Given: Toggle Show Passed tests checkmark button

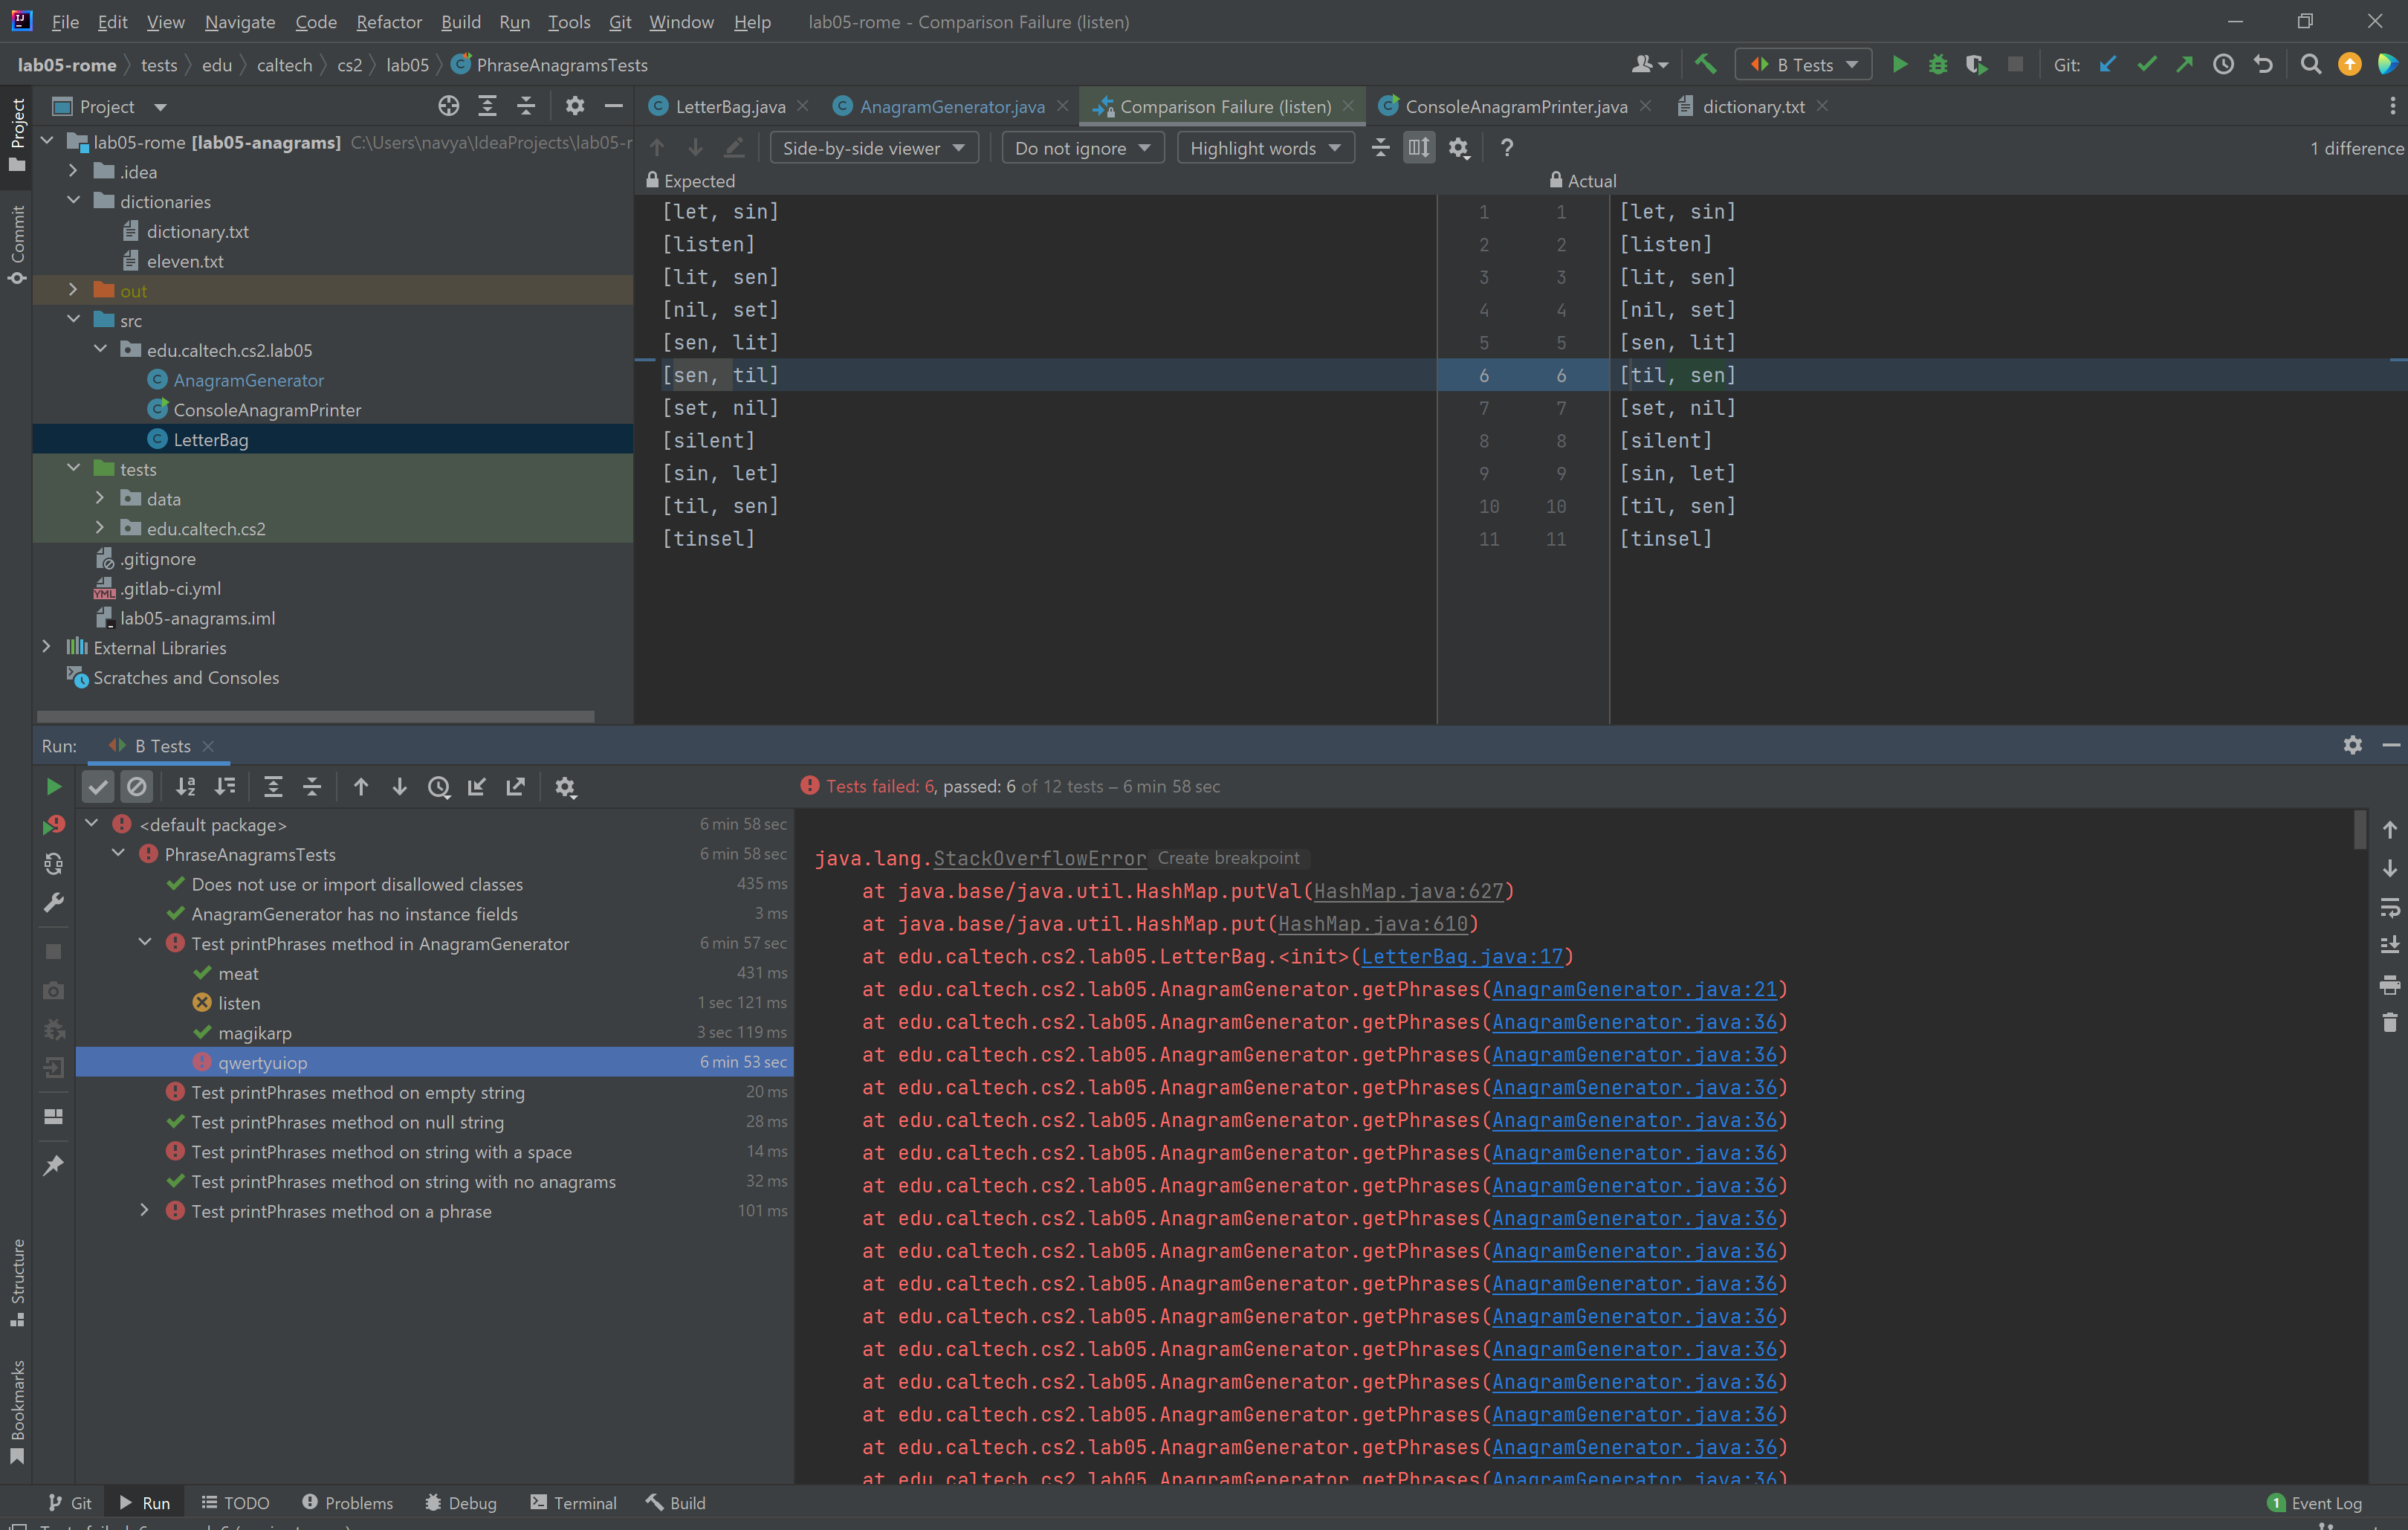Looking at the screenshot, I should [x=98, y=787].
